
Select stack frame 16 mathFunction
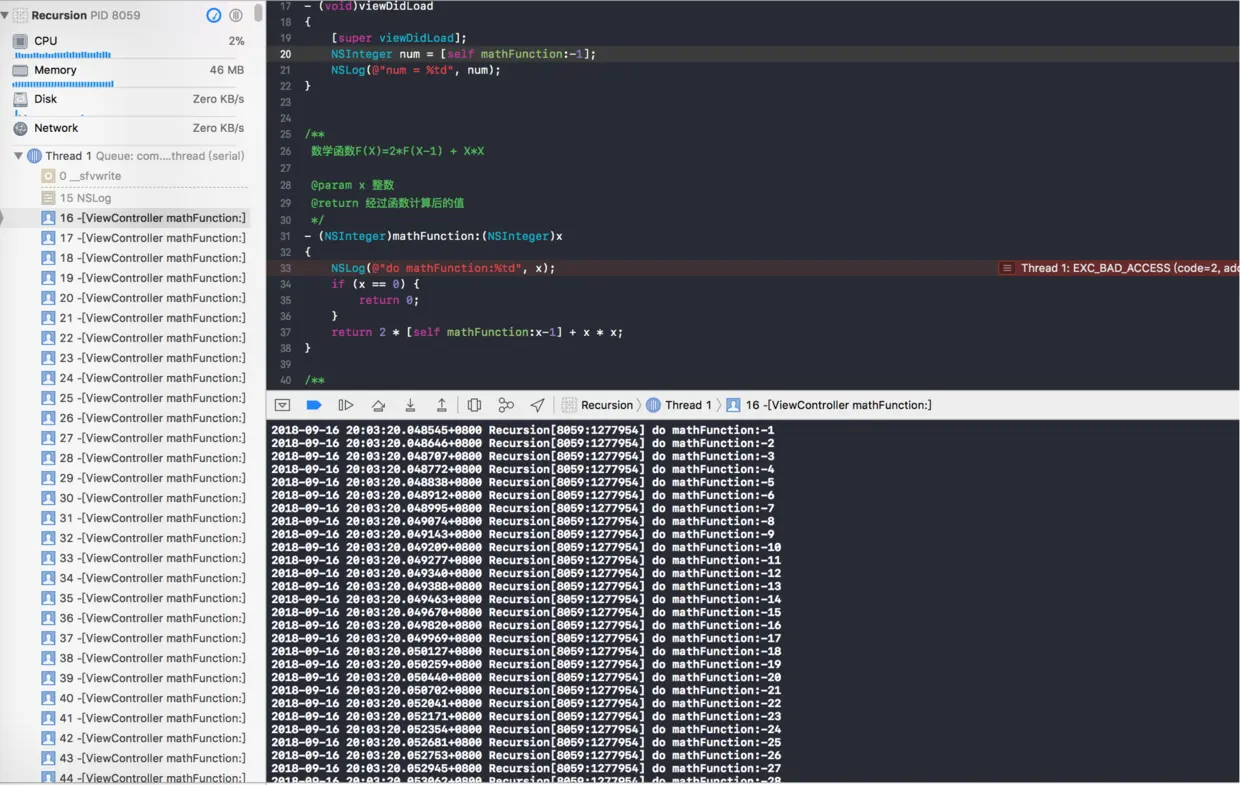pyautogui.click(x=144, y=218)
